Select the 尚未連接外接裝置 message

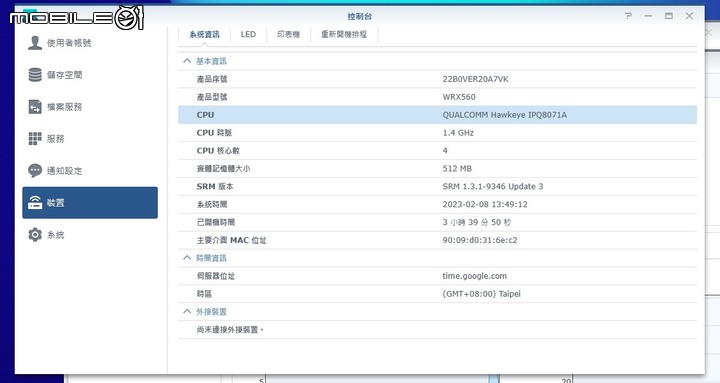pyautogui.click(x=230, y=330)
